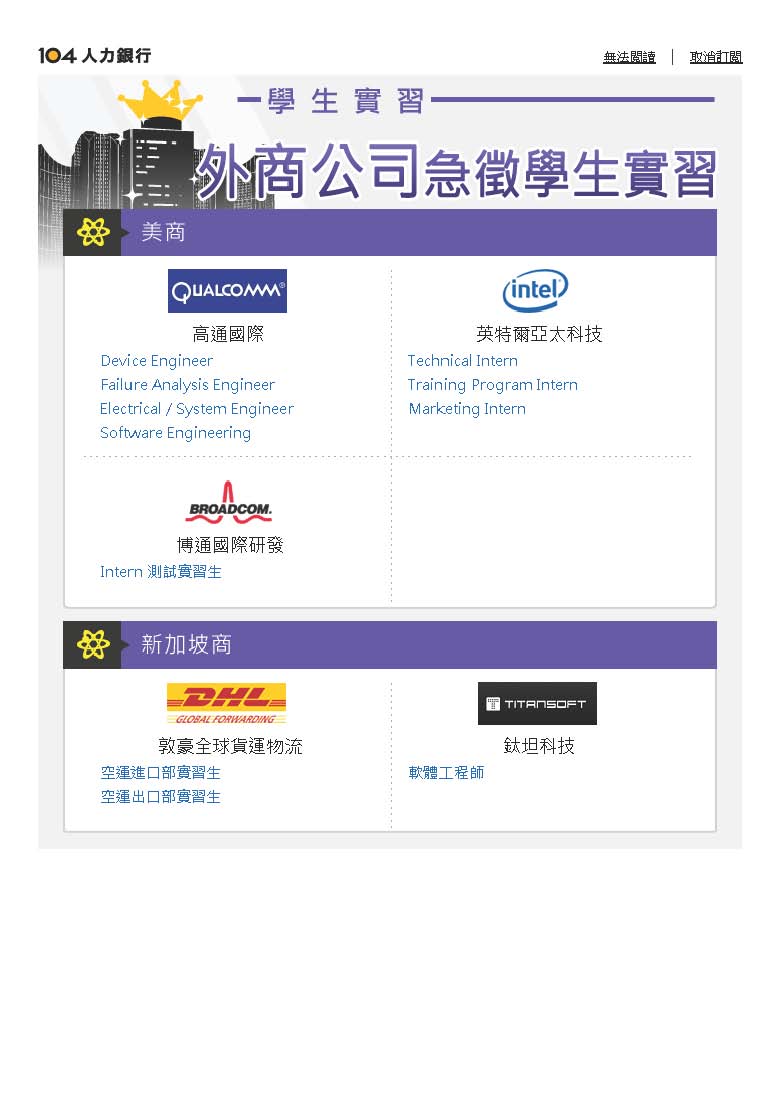Open the Technical Intern link
The image size is (779, 1100).
point(462,361)
